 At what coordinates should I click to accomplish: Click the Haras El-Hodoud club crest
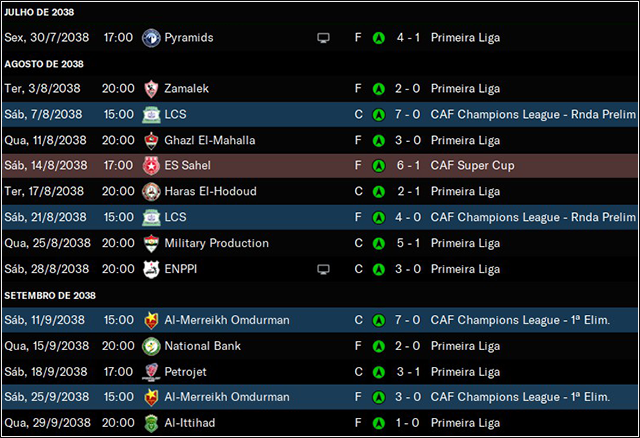click(151, 191)
